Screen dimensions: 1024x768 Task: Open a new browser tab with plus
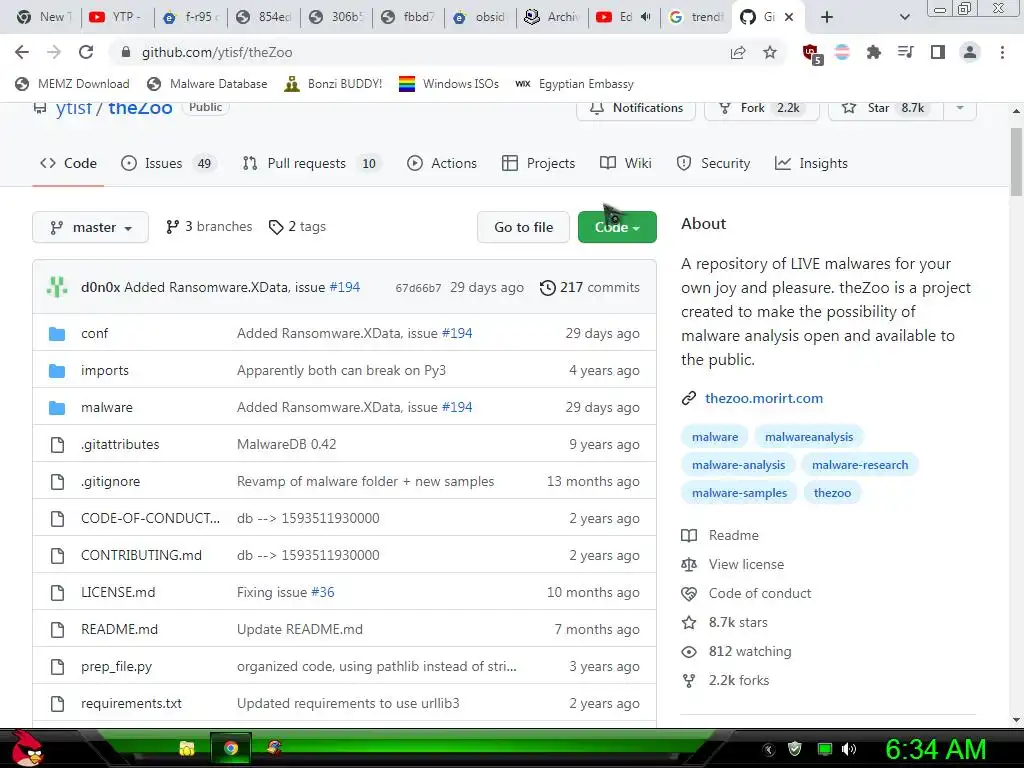(827, 17)
